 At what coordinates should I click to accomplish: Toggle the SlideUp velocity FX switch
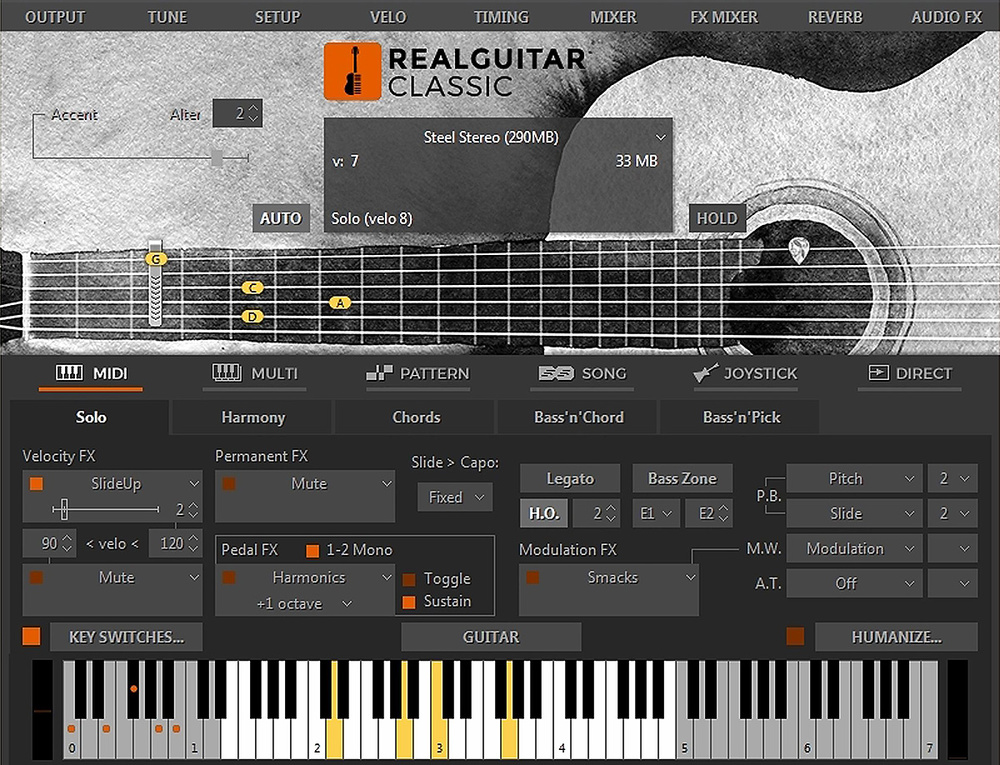36,484
